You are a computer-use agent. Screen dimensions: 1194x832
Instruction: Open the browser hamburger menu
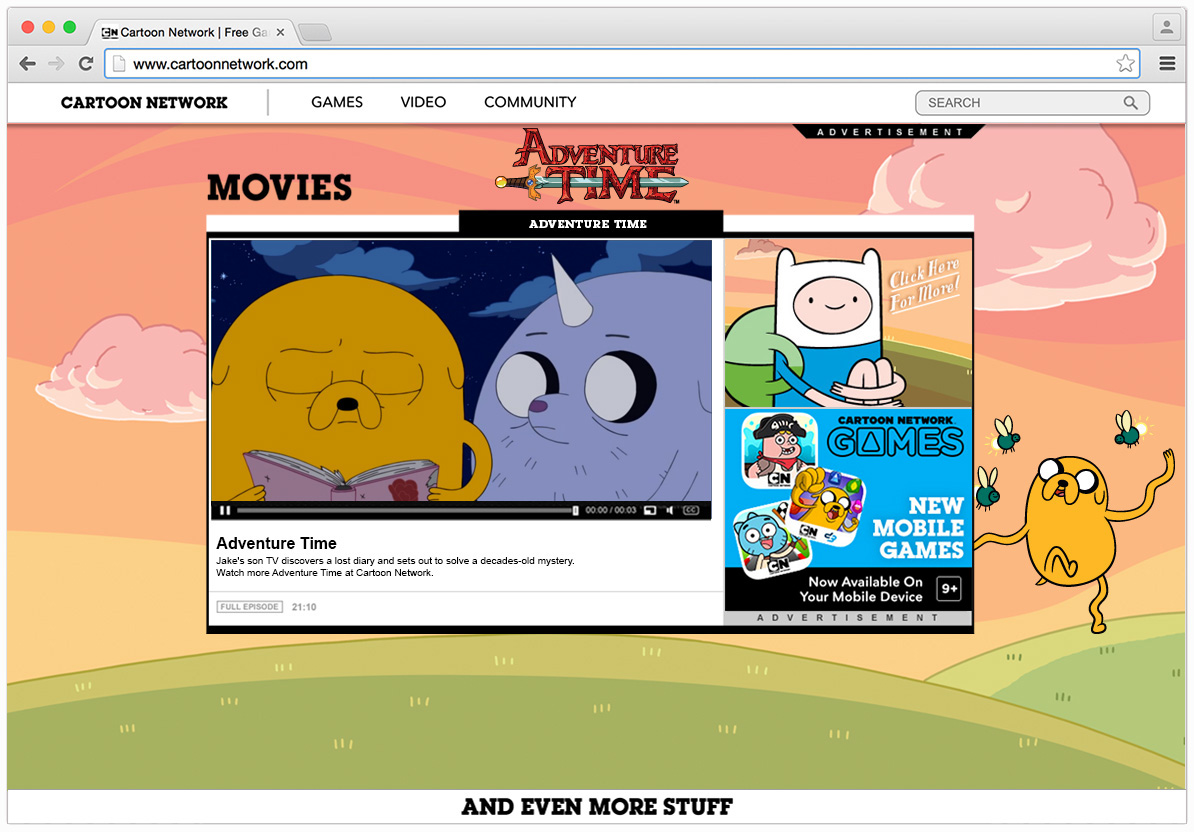1167,64
